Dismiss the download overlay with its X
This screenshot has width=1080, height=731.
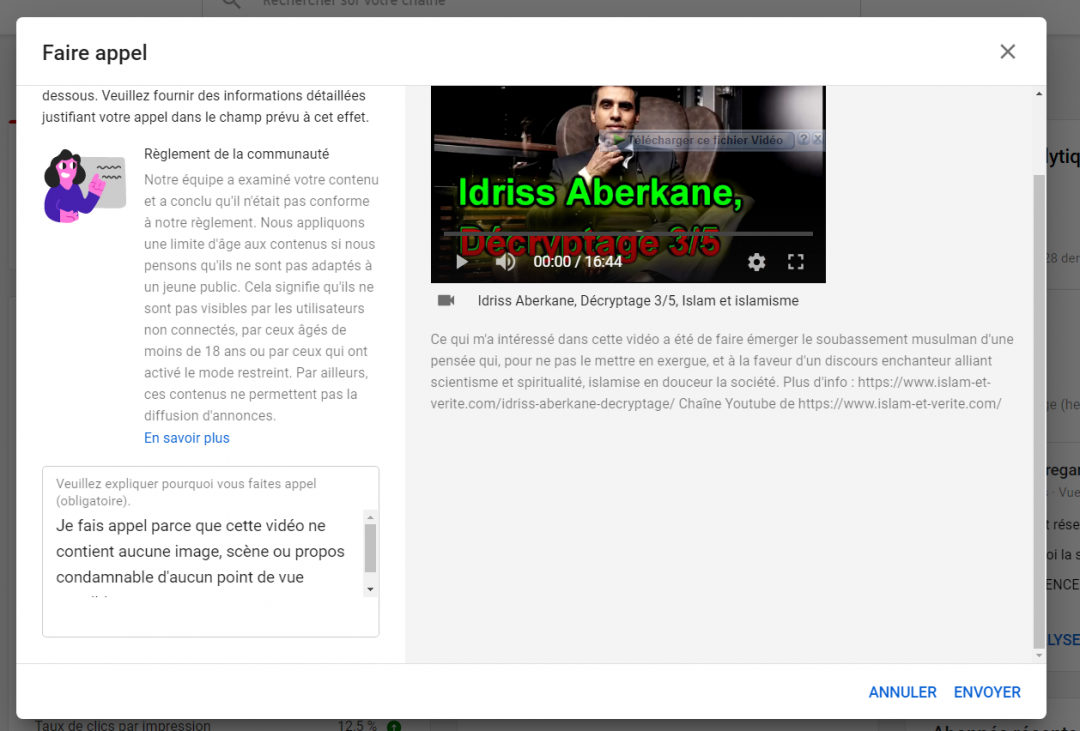pyautogui.click(x=817, y=139)
